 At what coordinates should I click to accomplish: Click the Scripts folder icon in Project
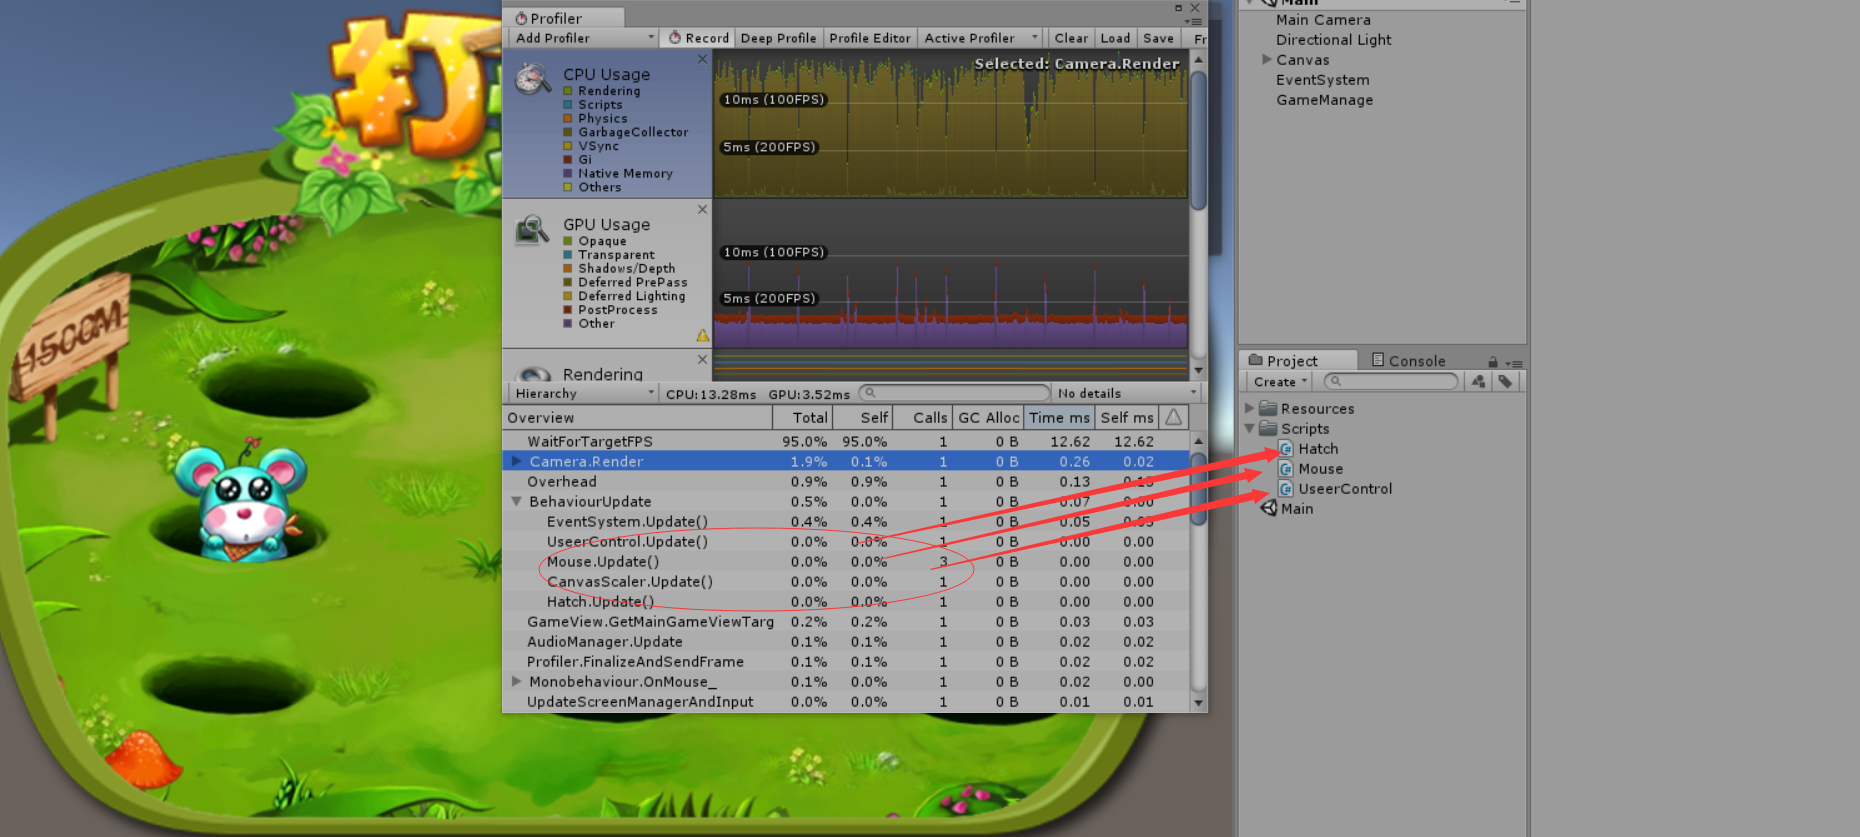(1268, 428)
